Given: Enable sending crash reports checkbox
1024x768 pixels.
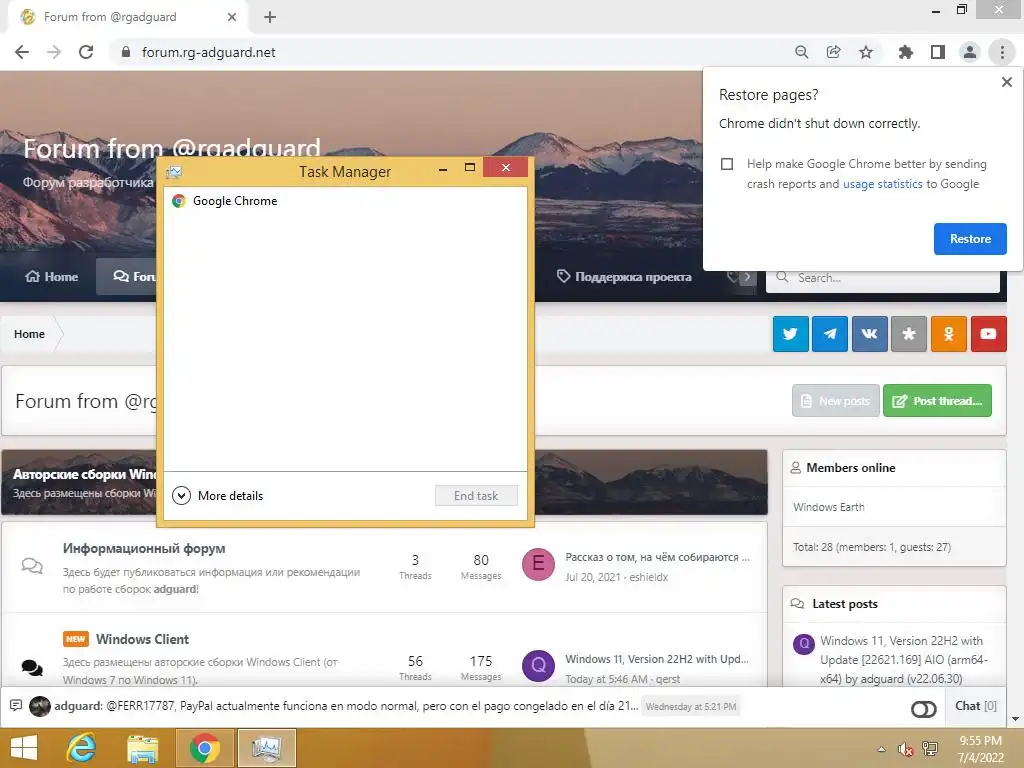Looking at the screenshot, I should click(727, 163).
